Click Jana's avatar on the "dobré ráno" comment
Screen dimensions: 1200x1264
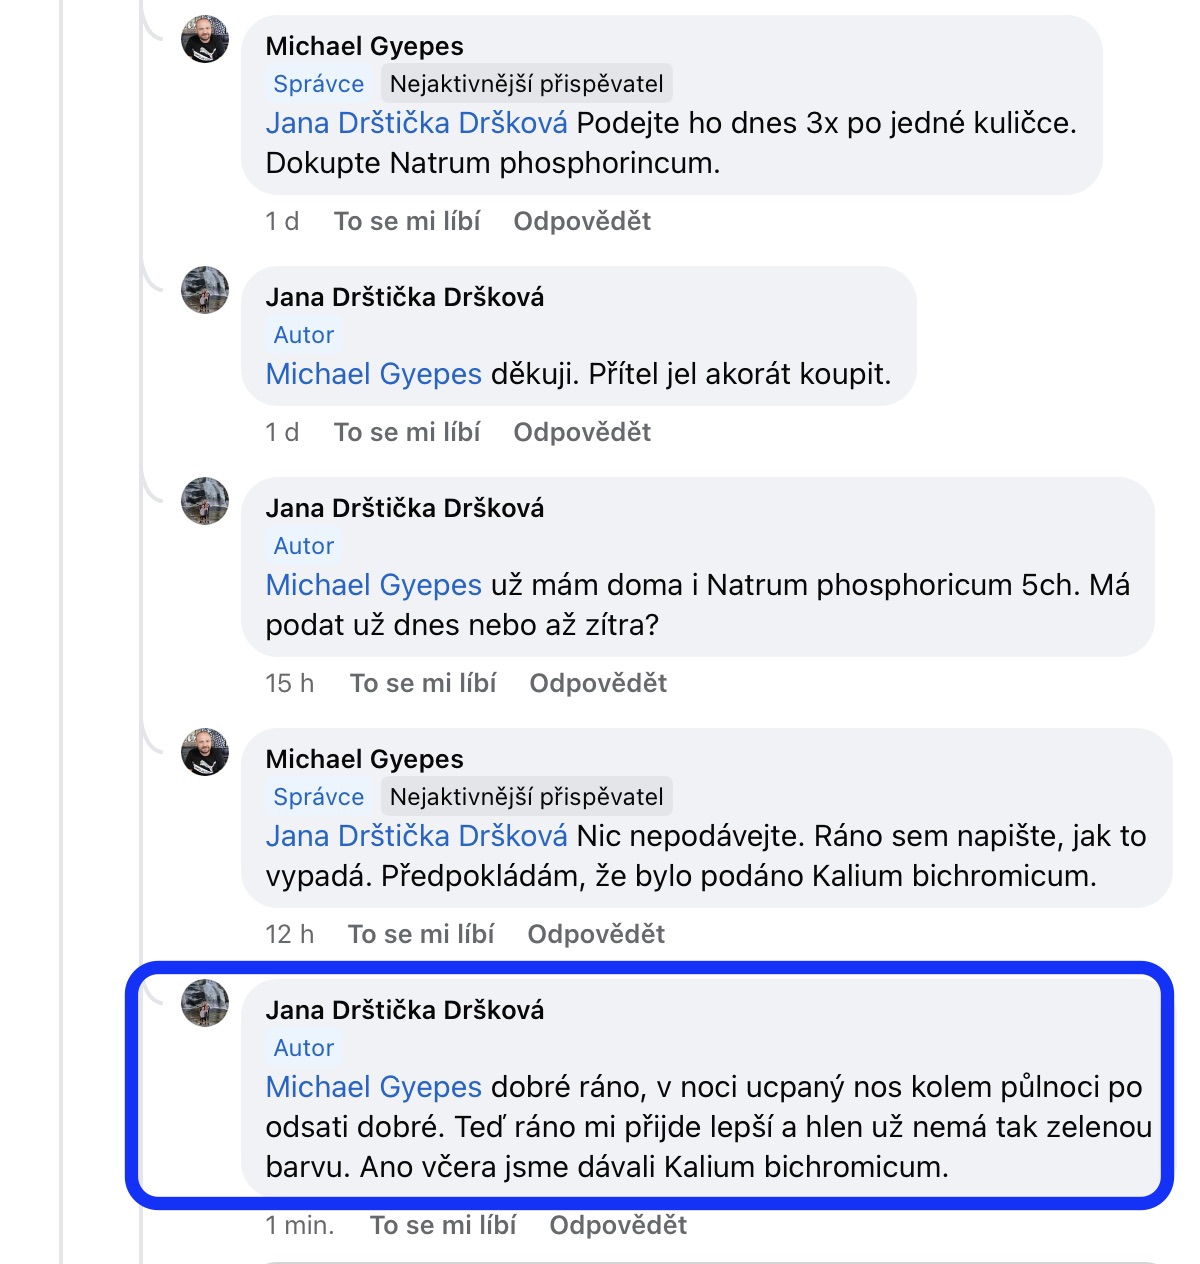(x=205, y=1004)
